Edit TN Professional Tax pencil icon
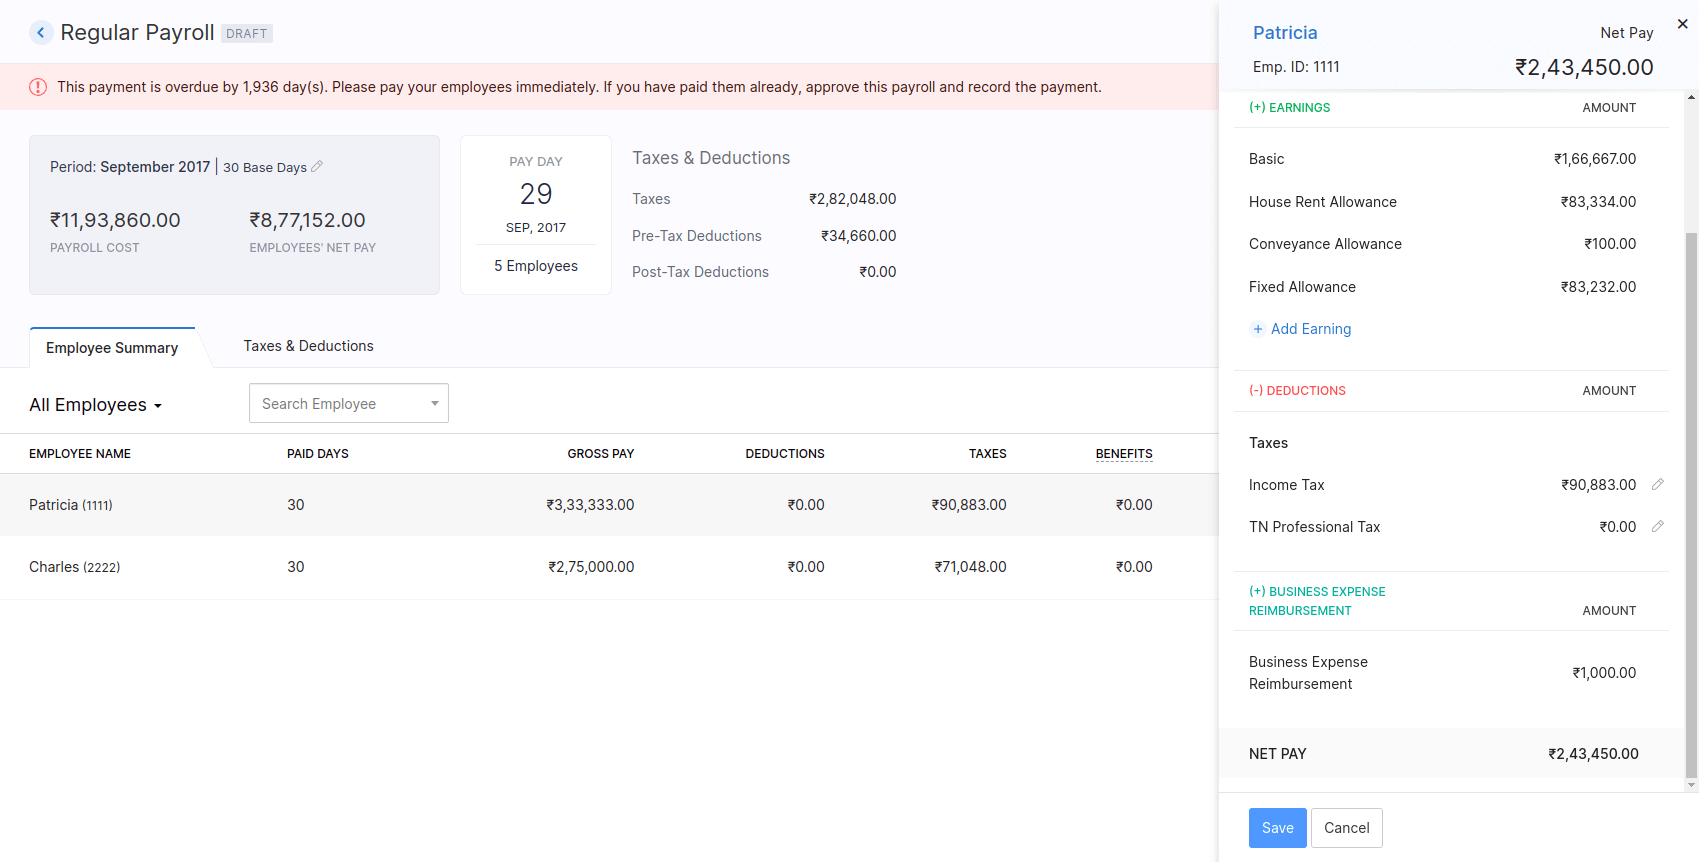 1657,526
